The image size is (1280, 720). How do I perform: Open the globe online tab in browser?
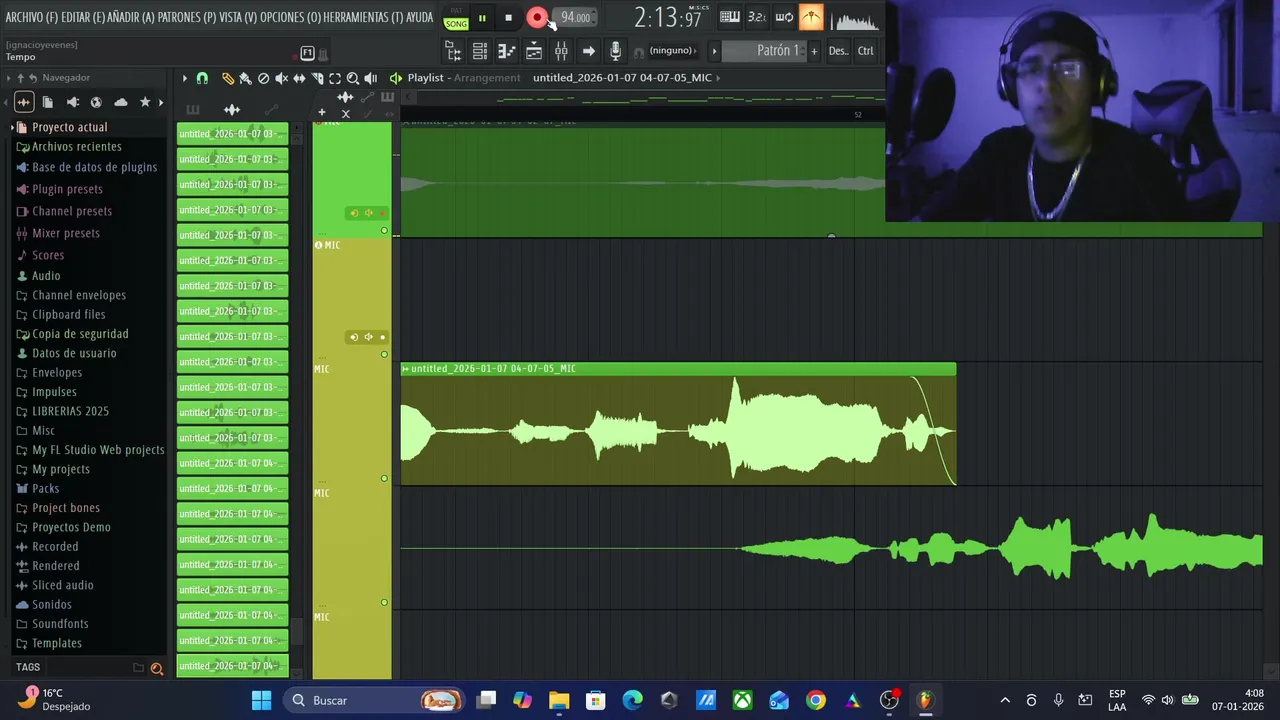[96, 102]
